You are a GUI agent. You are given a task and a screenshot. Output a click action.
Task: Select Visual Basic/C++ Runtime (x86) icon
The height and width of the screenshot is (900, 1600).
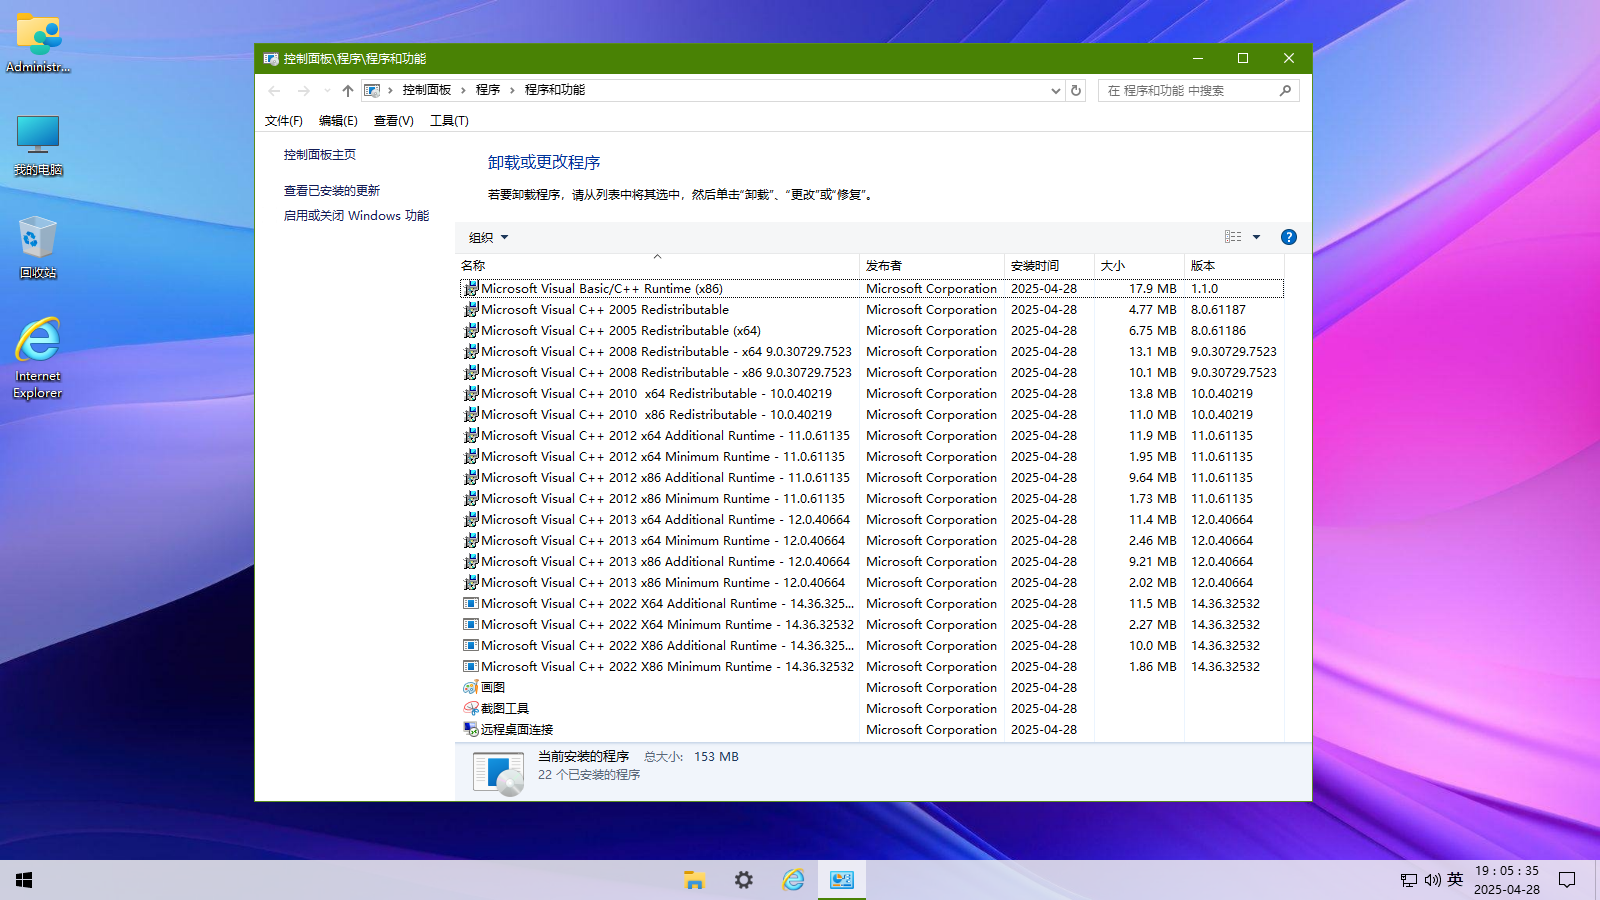click(x=471, y=288)
